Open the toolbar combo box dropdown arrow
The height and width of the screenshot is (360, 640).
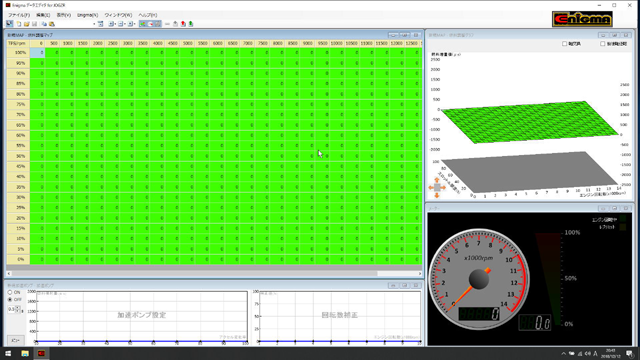point(94,24)
